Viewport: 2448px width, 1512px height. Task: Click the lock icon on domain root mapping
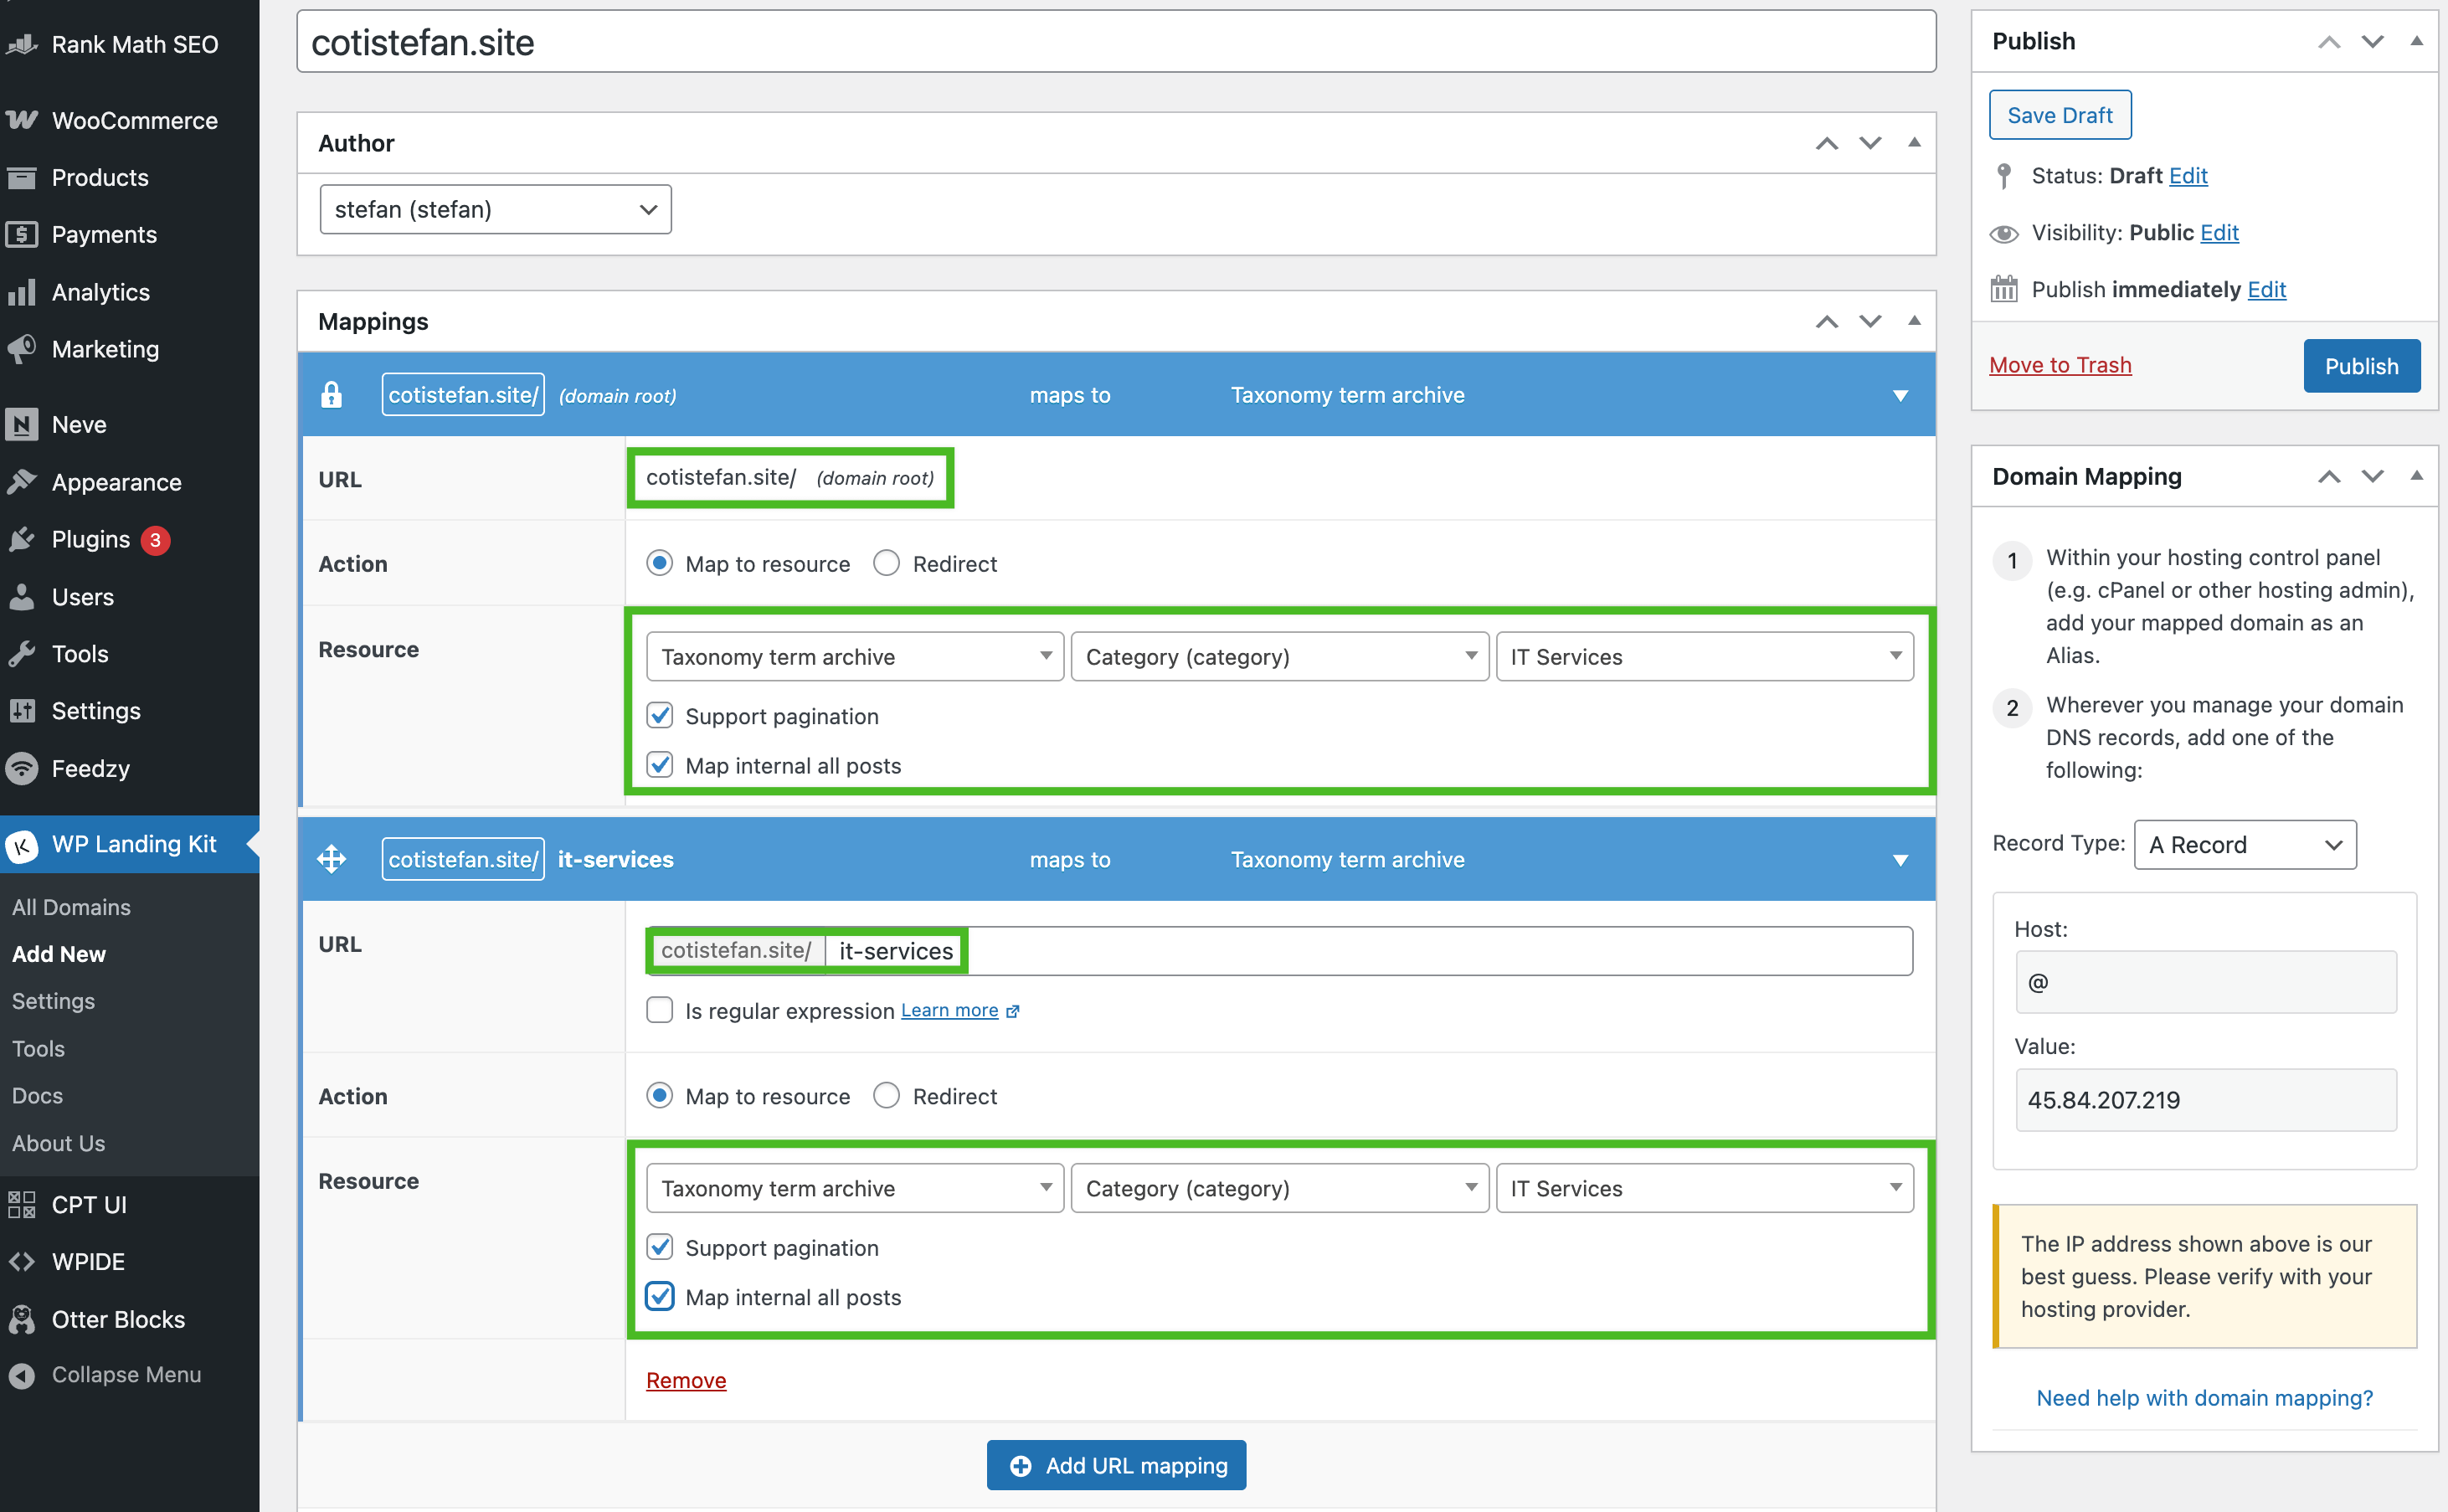point(331,395)
